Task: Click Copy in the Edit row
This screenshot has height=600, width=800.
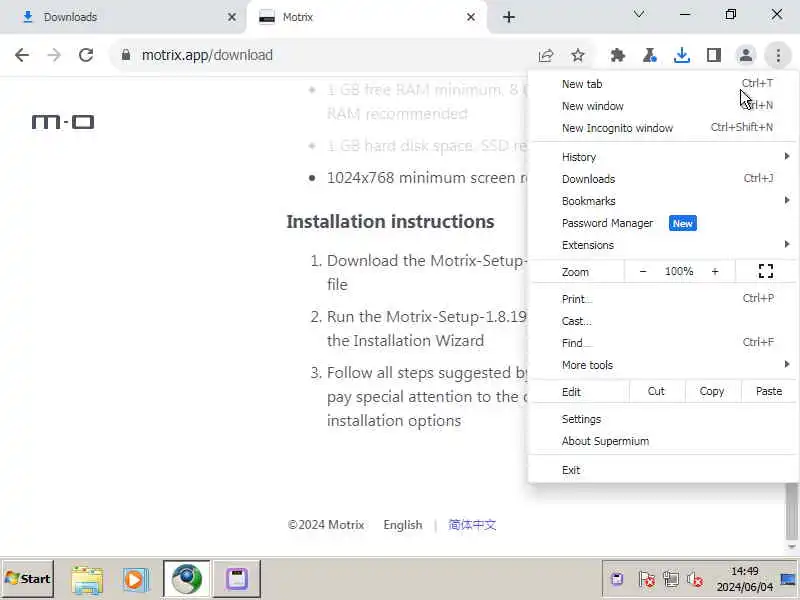Action: click(x=712, y=391)
